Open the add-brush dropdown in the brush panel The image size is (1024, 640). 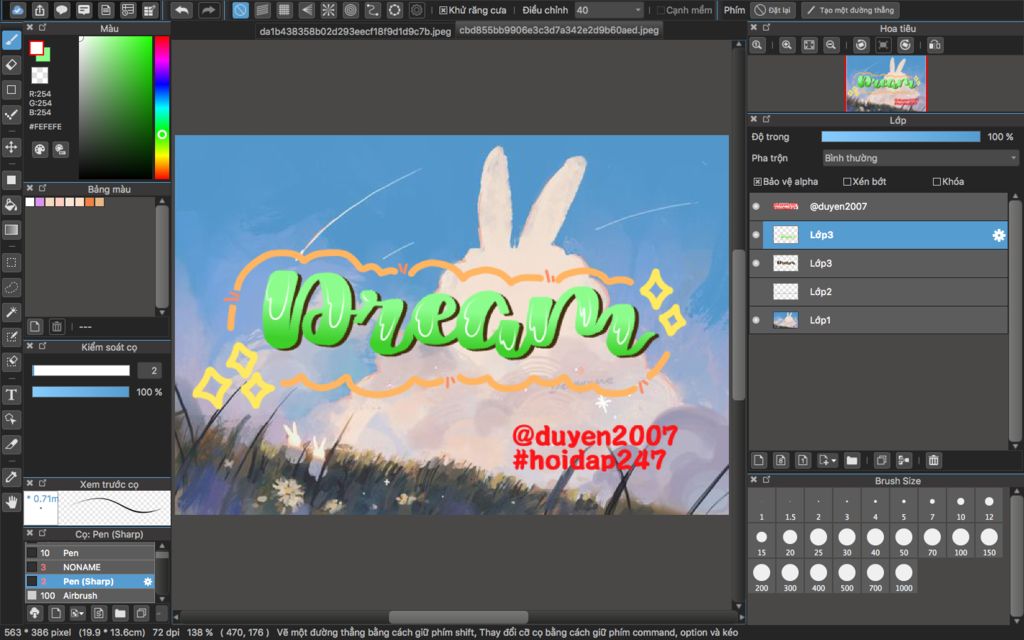pyautogui.click(x=78, y=613)
